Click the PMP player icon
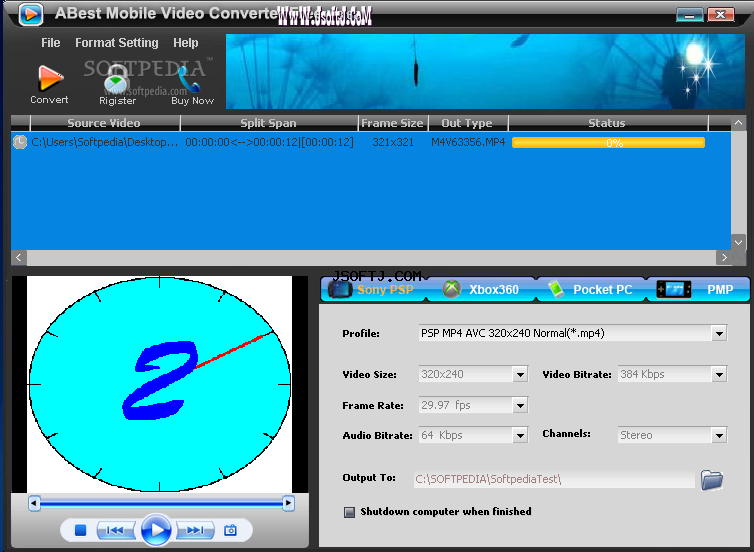The image size is (754, 552). click(674, 289)
